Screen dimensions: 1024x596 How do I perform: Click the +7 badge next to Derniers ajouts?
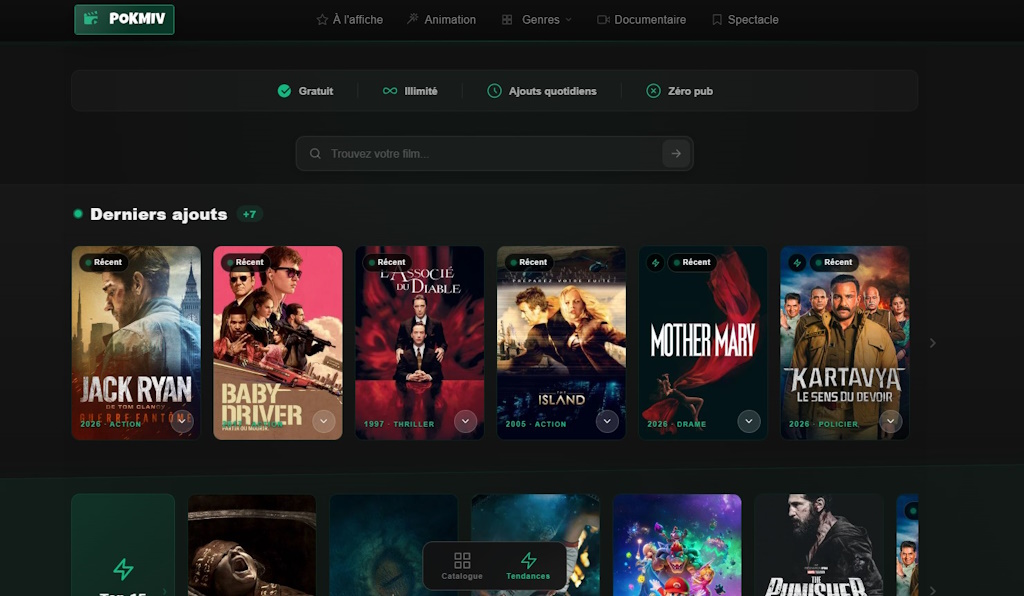click(x=249, y=214)
